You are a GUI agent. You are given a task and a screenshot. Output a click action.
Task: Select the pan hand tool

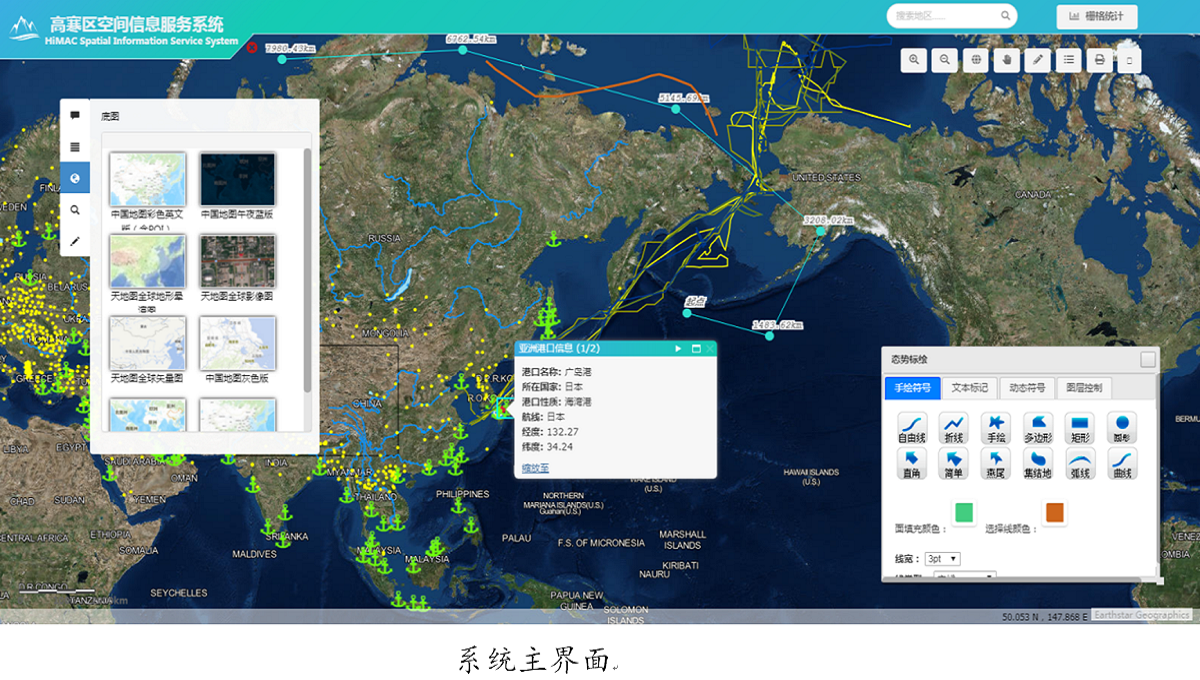[x=1007, y=60]
